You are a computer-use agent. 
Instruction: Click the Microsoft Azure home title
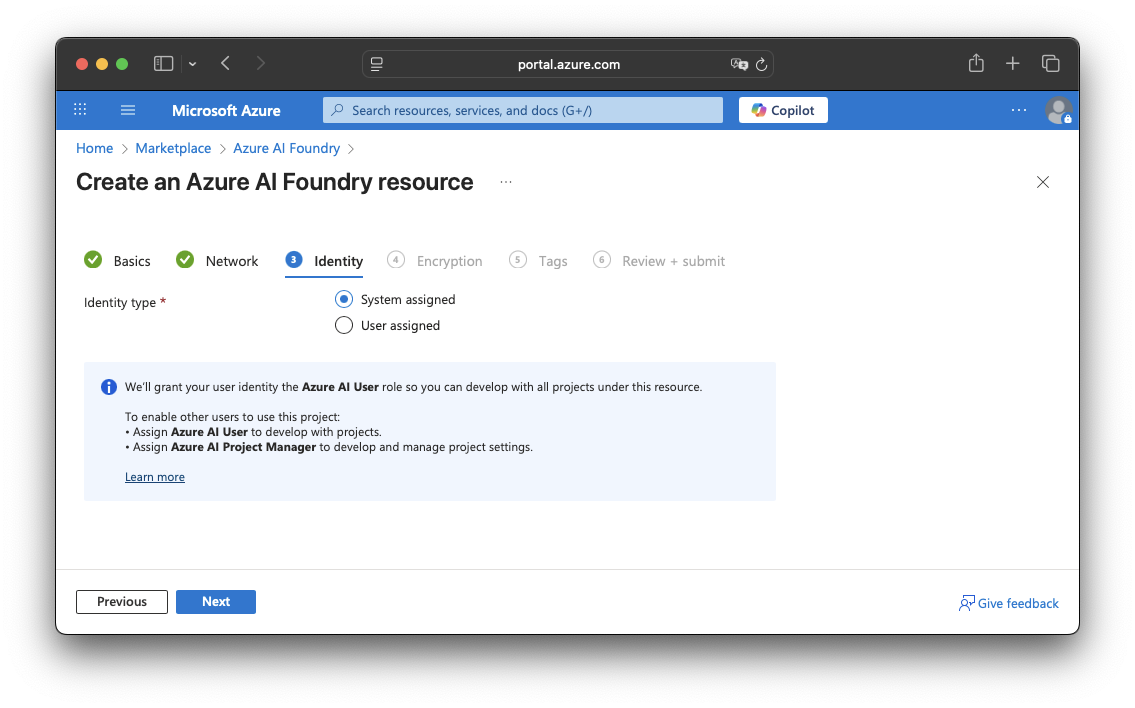[x=226, y=111]
